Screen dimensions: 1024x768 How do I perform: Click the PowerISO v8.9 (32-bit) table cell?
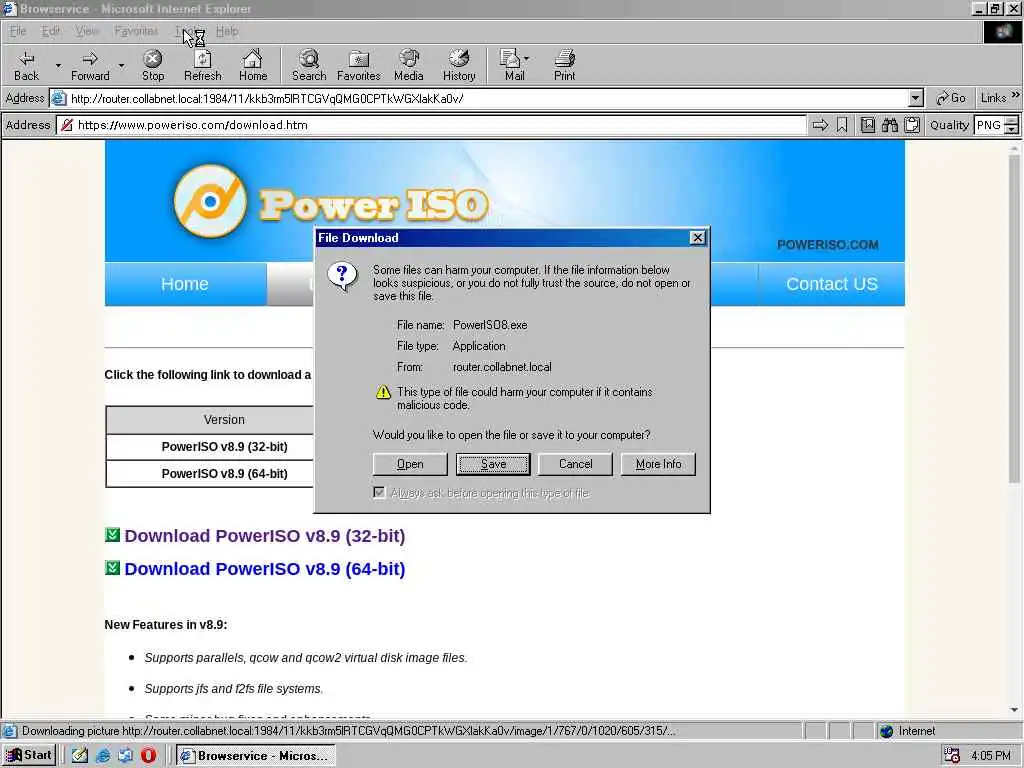click(224, 447)
